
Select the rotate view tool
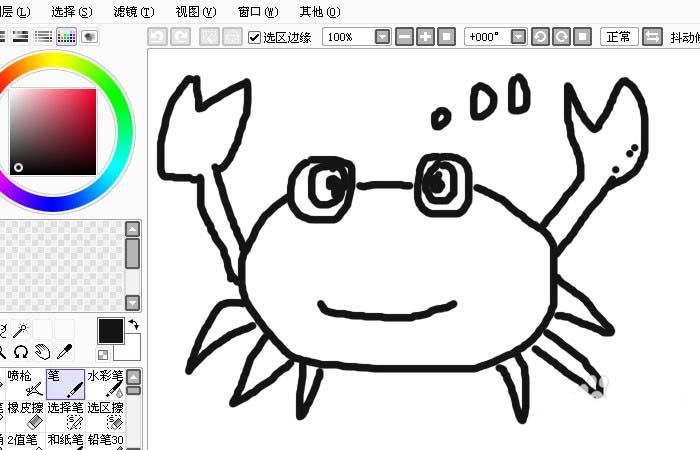pyautogui.click(x=21, y=352)
